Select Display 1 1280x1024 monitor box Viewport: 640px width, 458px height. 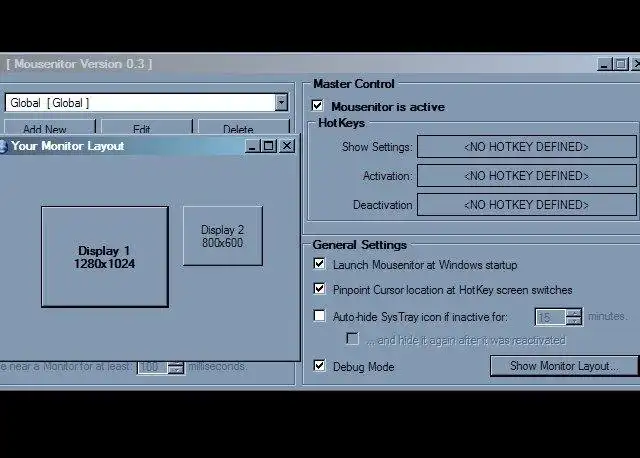(x=105, y=257)
